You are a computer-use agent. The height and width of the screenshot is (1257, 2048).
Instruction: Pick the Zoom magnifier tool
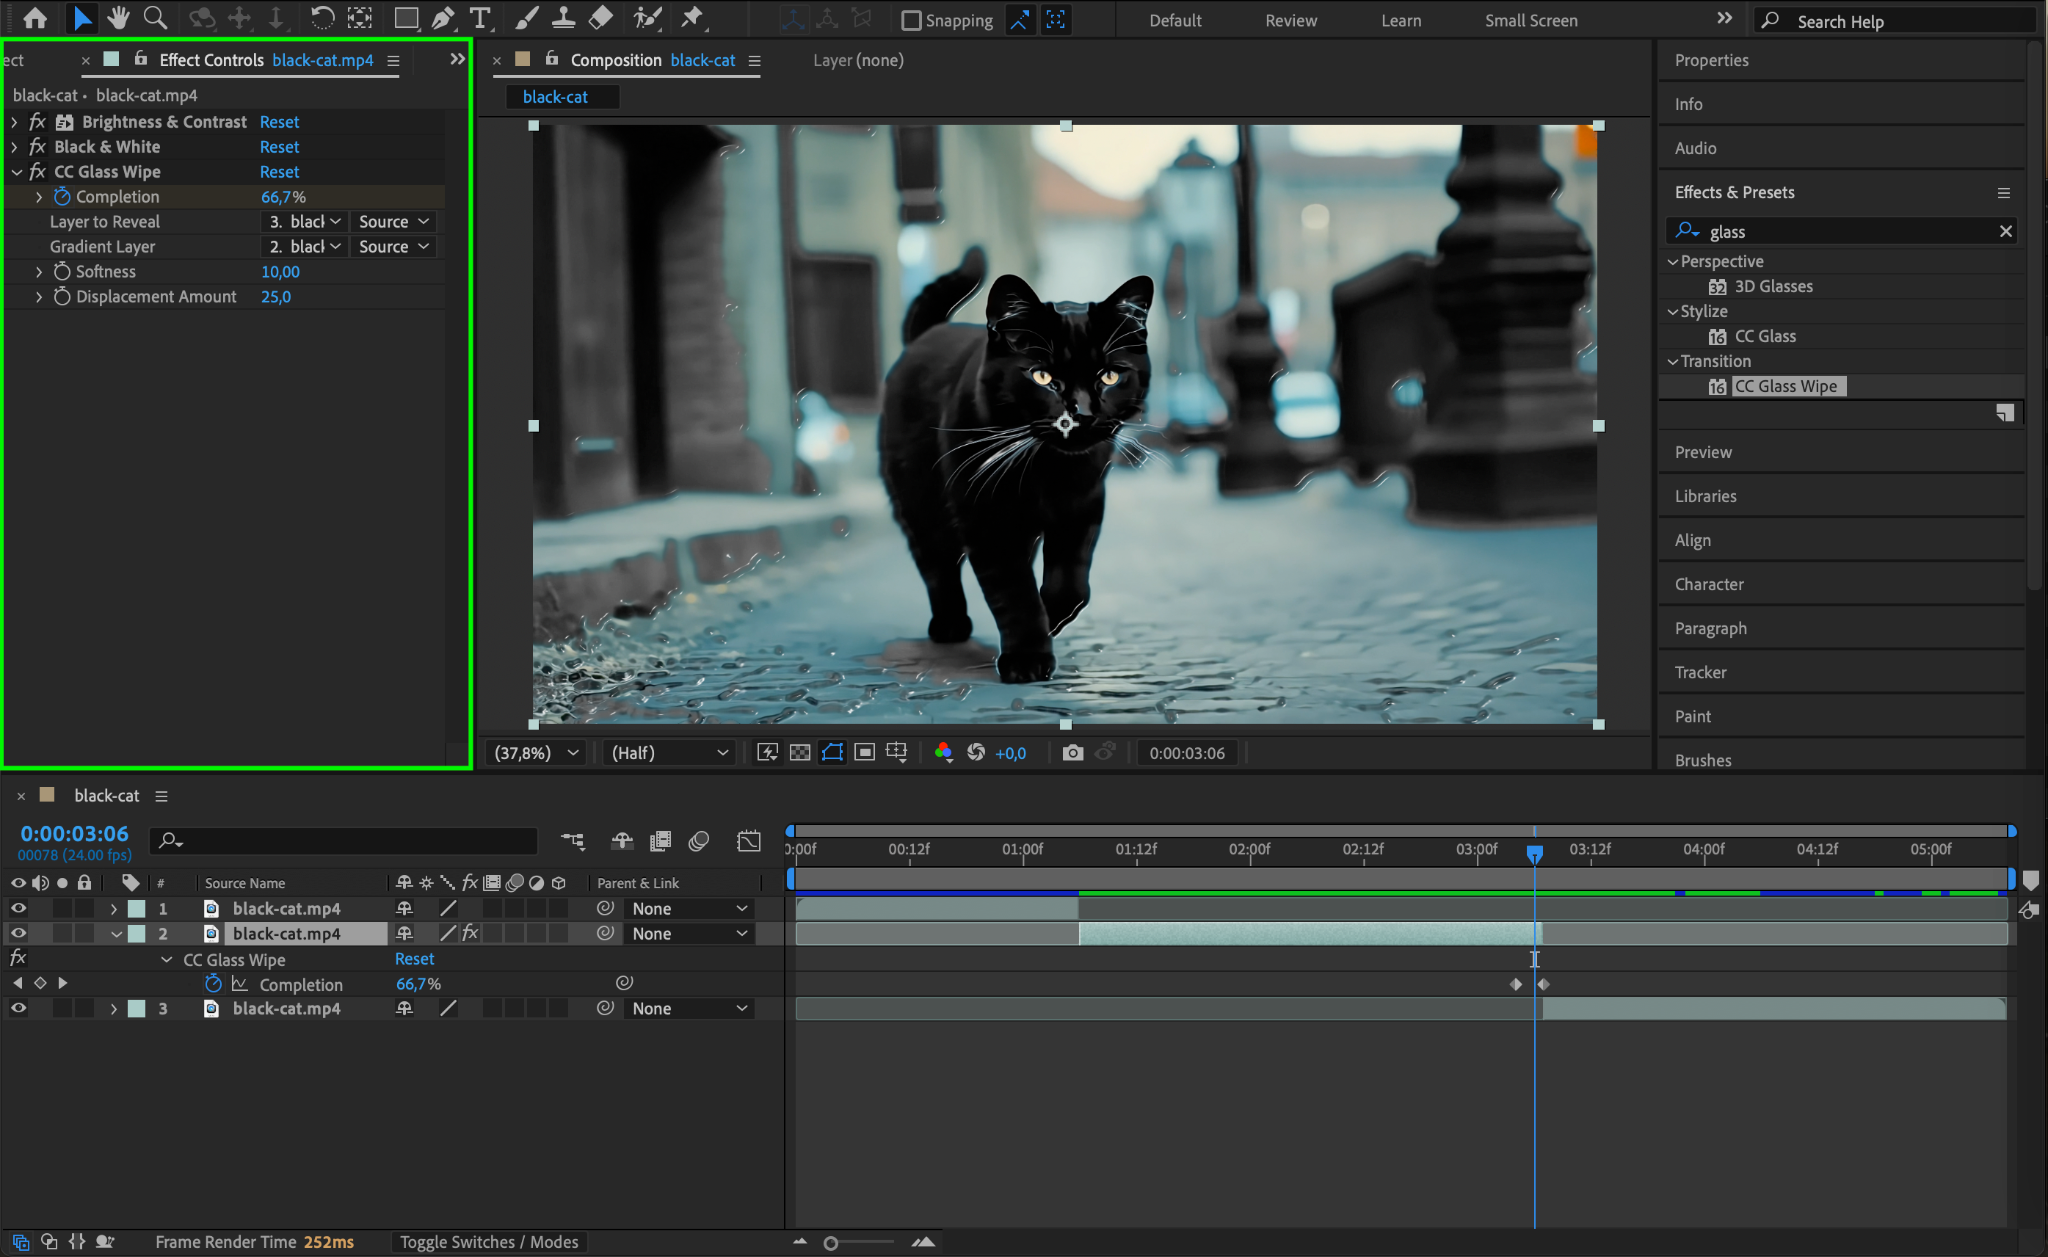(155, 18)
